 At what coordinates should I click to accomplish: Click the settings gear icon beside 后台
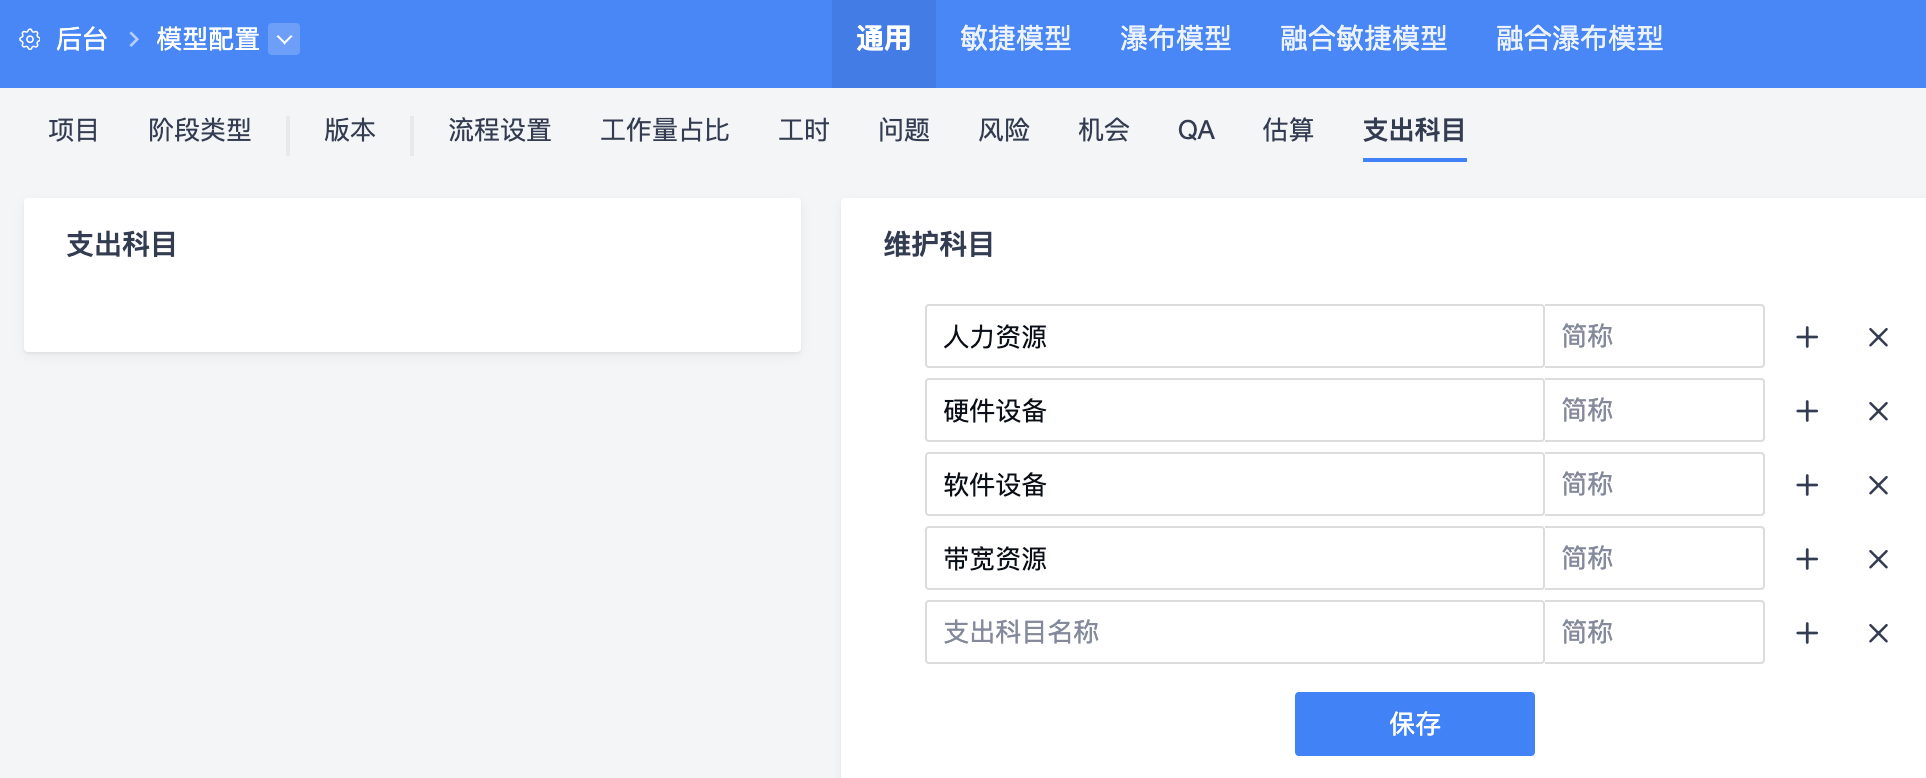[30, 39]
